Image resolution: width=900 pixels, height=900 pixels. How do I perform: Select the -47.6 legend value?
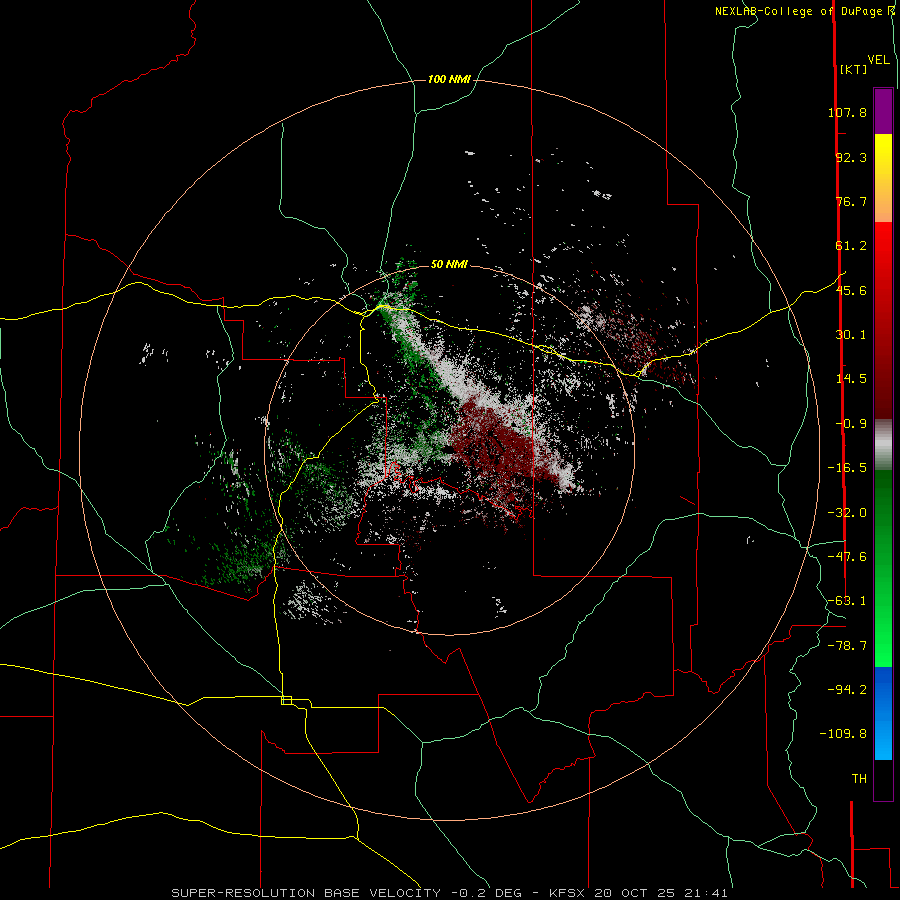click(847, 557)
